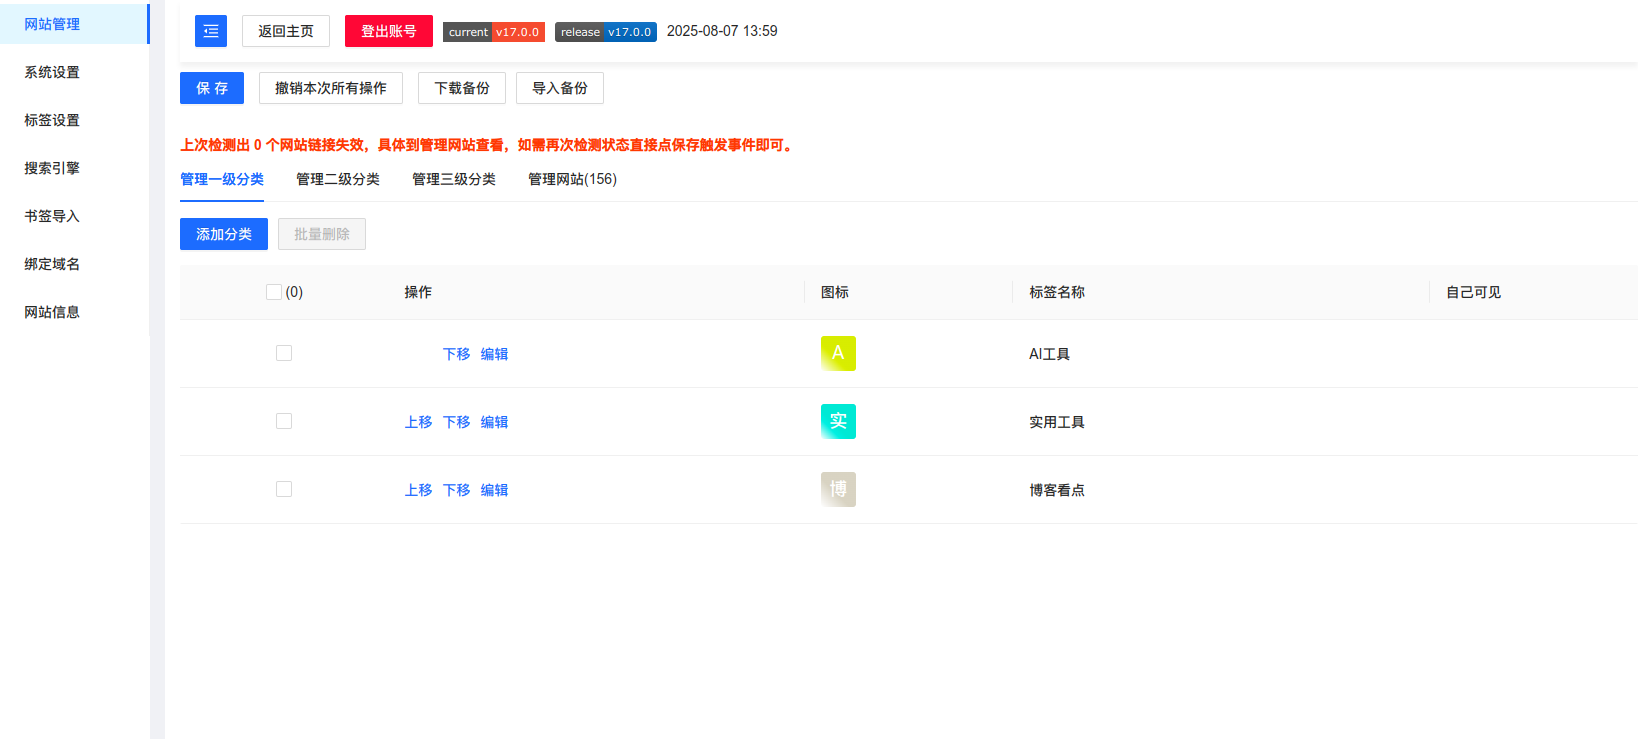Viewport: 1638px width, 739px height.
Task: Click the 图标 column header
Action: (835, 292)
